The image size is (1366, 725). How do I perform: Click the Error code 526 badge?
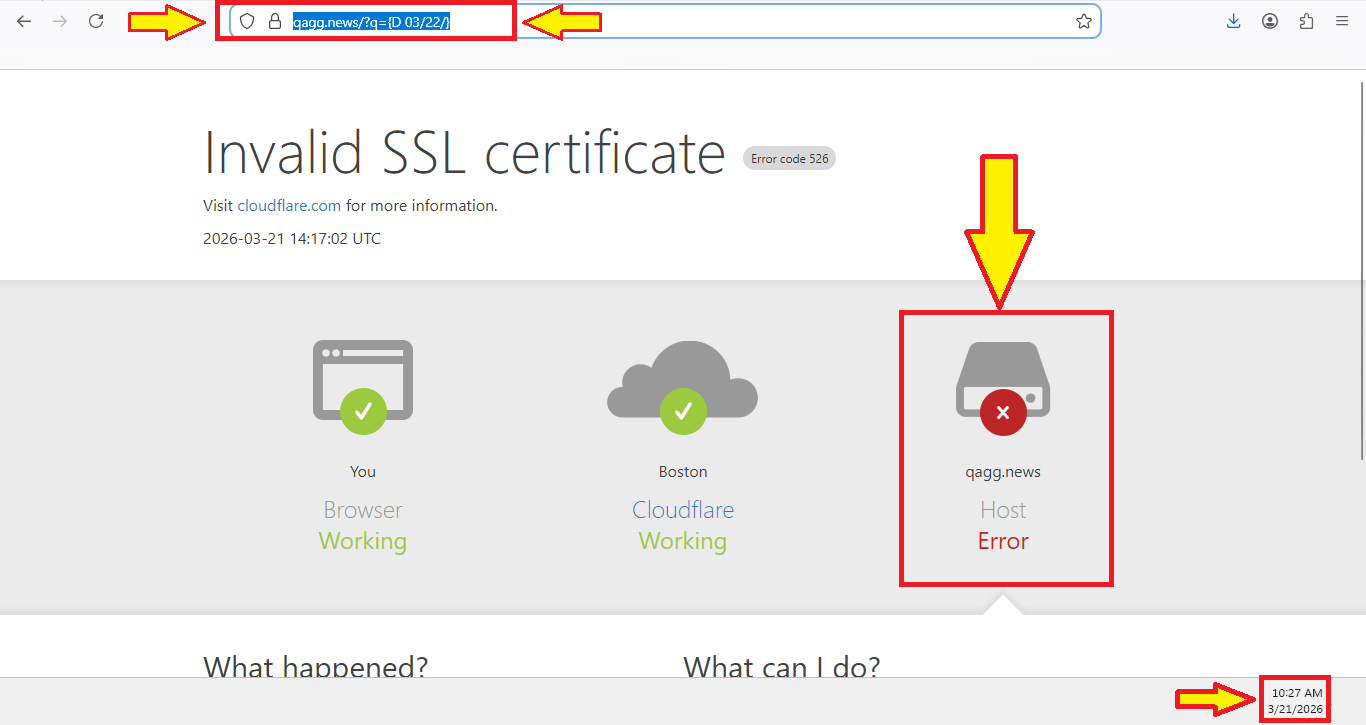tap(789, 159)
